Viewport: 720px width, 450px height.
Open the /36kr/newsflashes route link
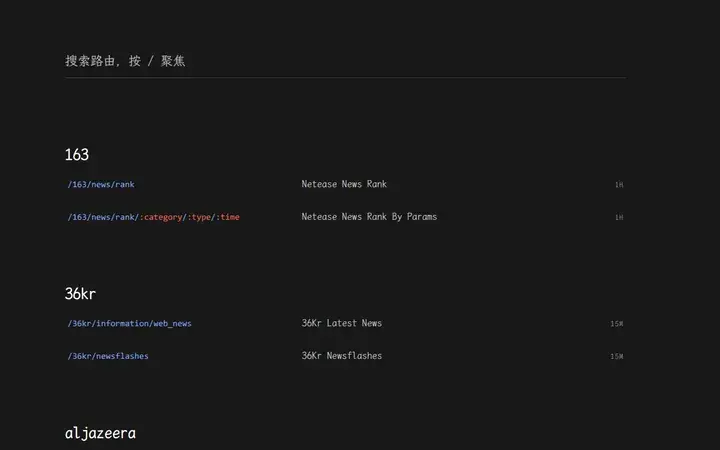[108, 356]
